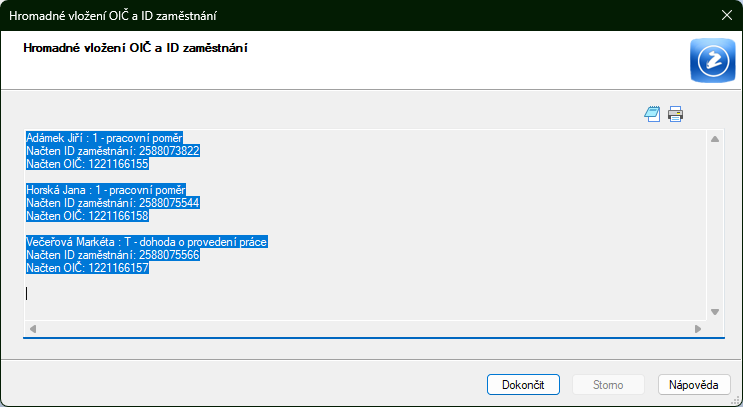Click ID zaměstnání 2588075566 line
Image resolution: width=743 pixels, height=407 pixels.
point(113,255)
